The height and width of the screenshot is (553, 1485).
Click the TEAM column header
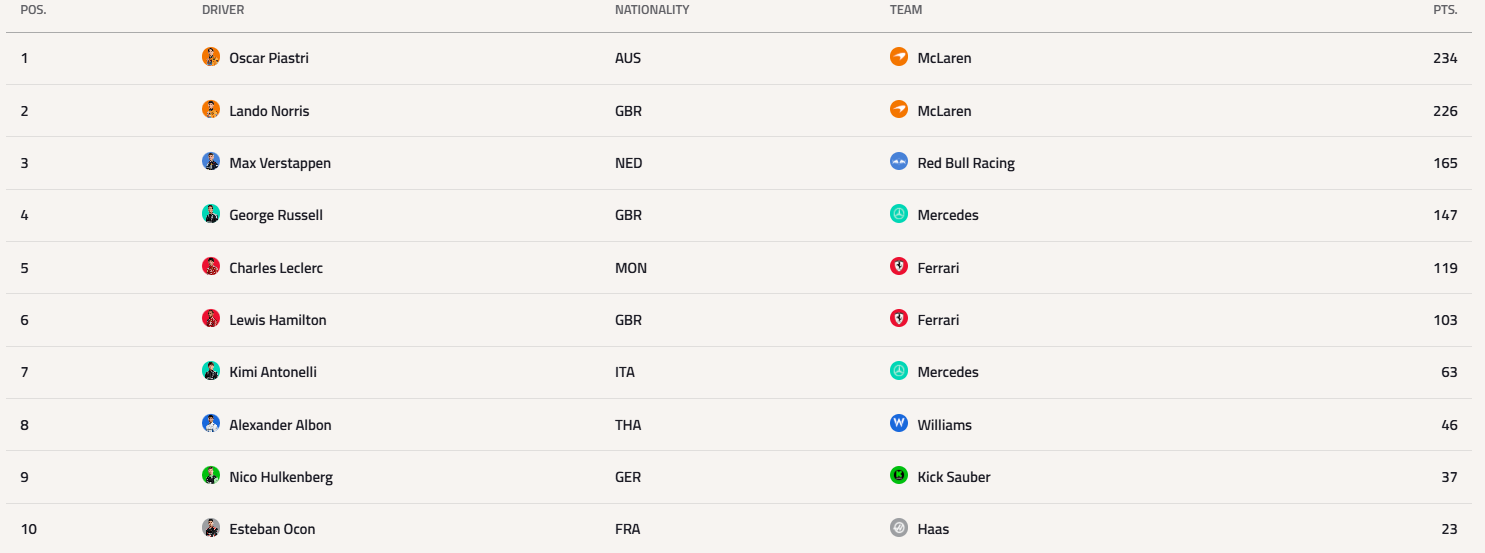pyautogui.click(x=906, y=10)
